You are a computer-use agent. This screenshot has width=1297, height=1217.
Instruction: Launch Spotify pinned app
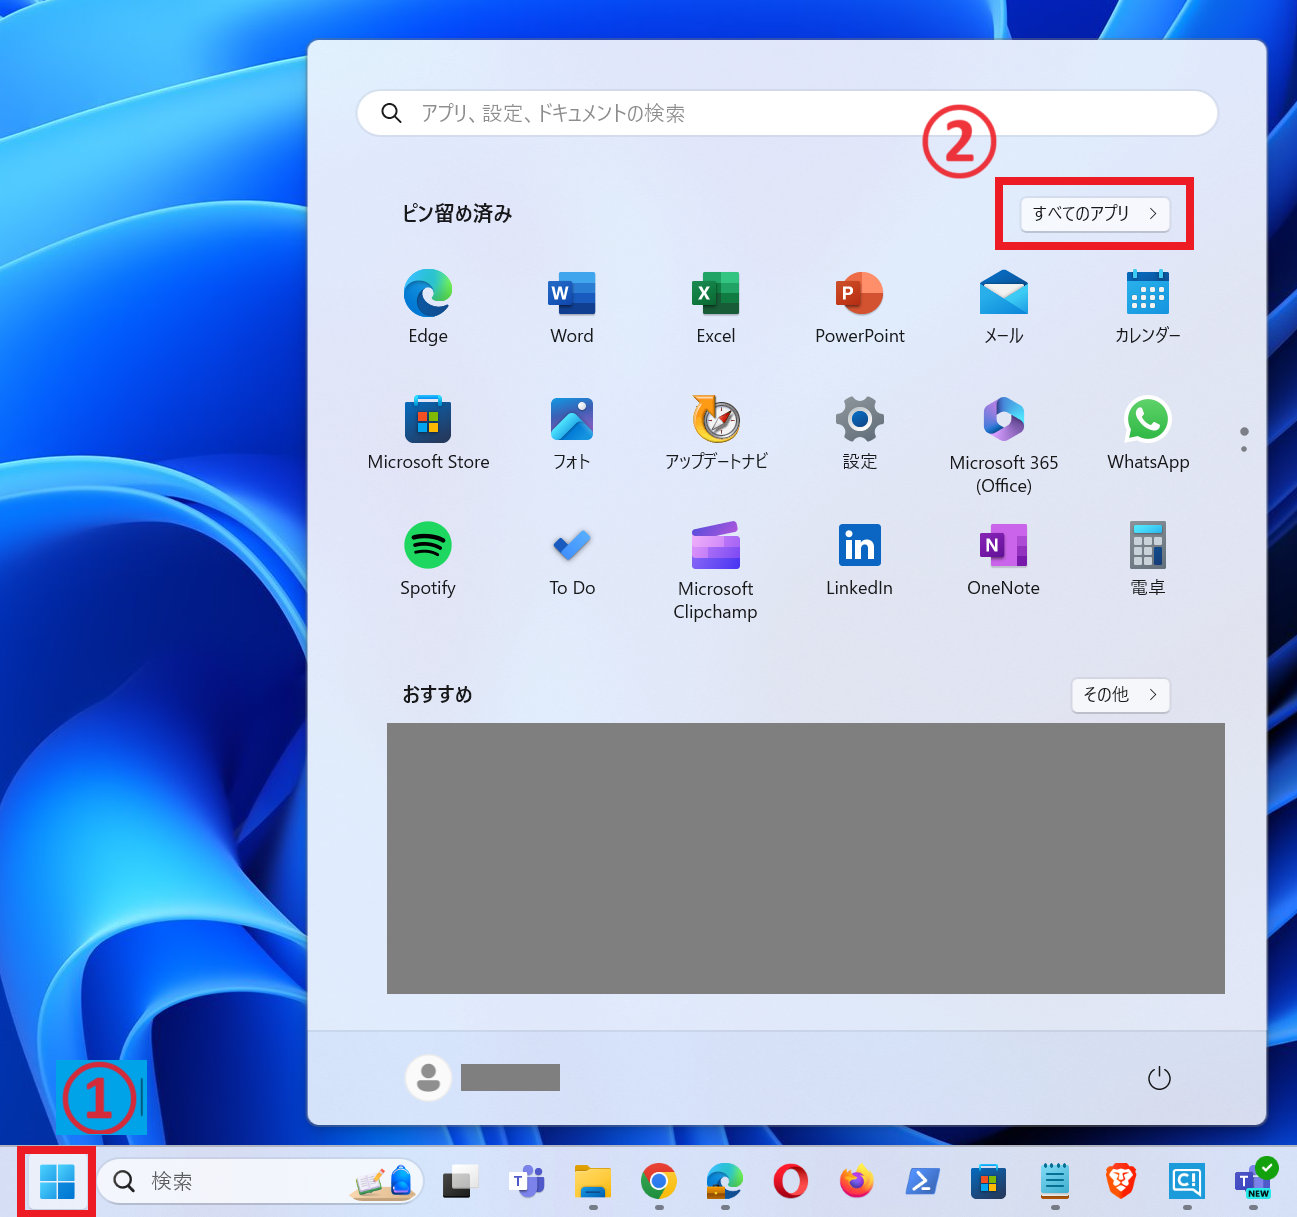[x=428, y=559]
